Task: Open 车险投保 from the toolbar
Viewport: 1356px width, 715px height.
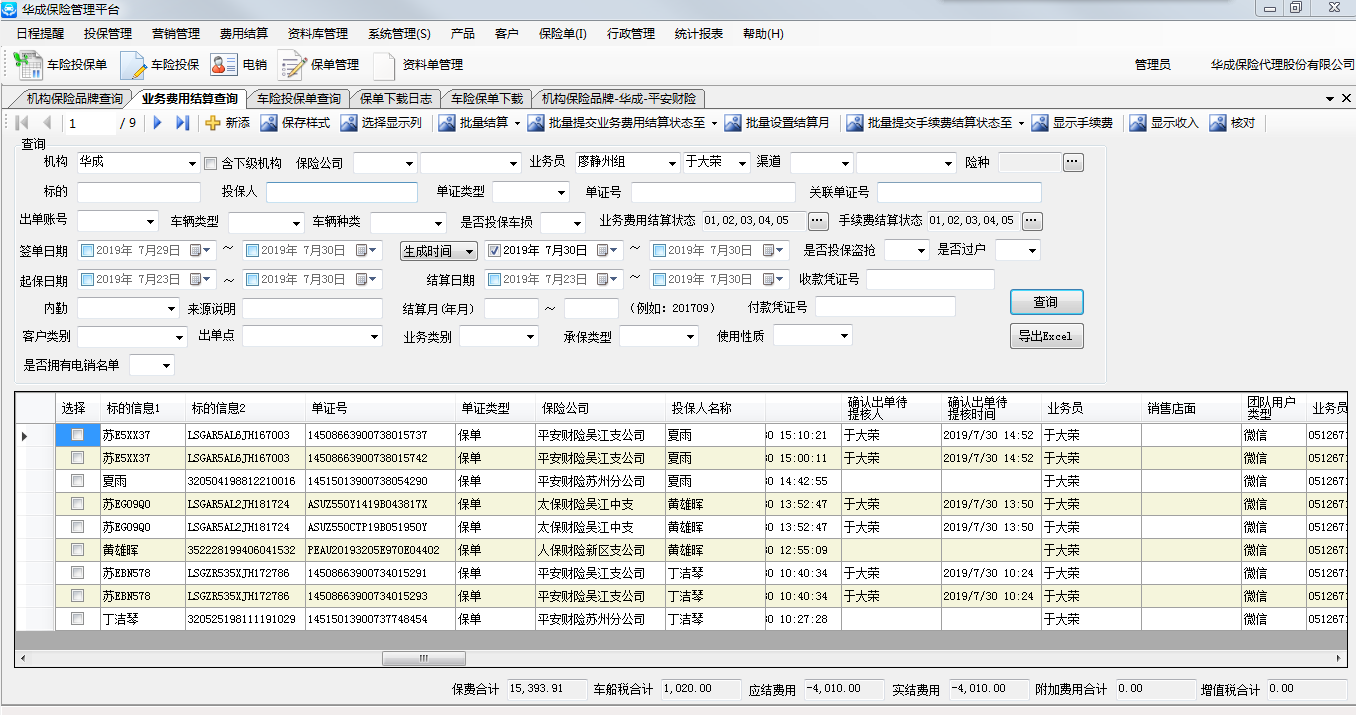Action: tap(134, 65)
